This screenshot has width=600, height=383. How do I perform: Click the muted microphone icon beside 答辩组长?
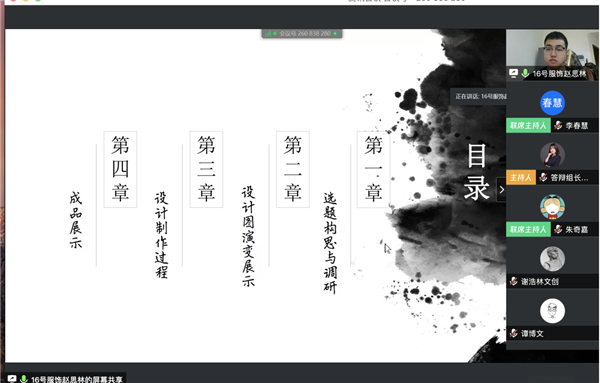(x=543, y=178)
